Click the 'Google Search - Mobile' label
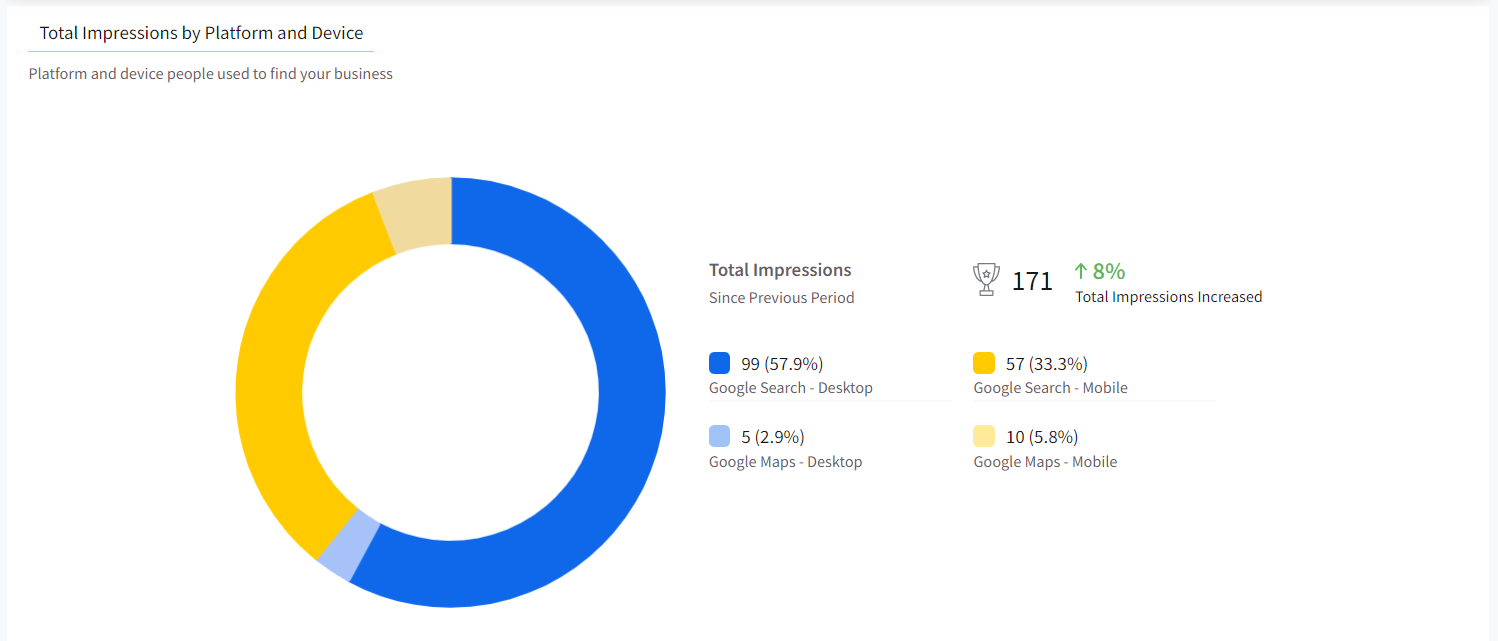Viewport: 1498px width, 641px height. pos(1051,388)
